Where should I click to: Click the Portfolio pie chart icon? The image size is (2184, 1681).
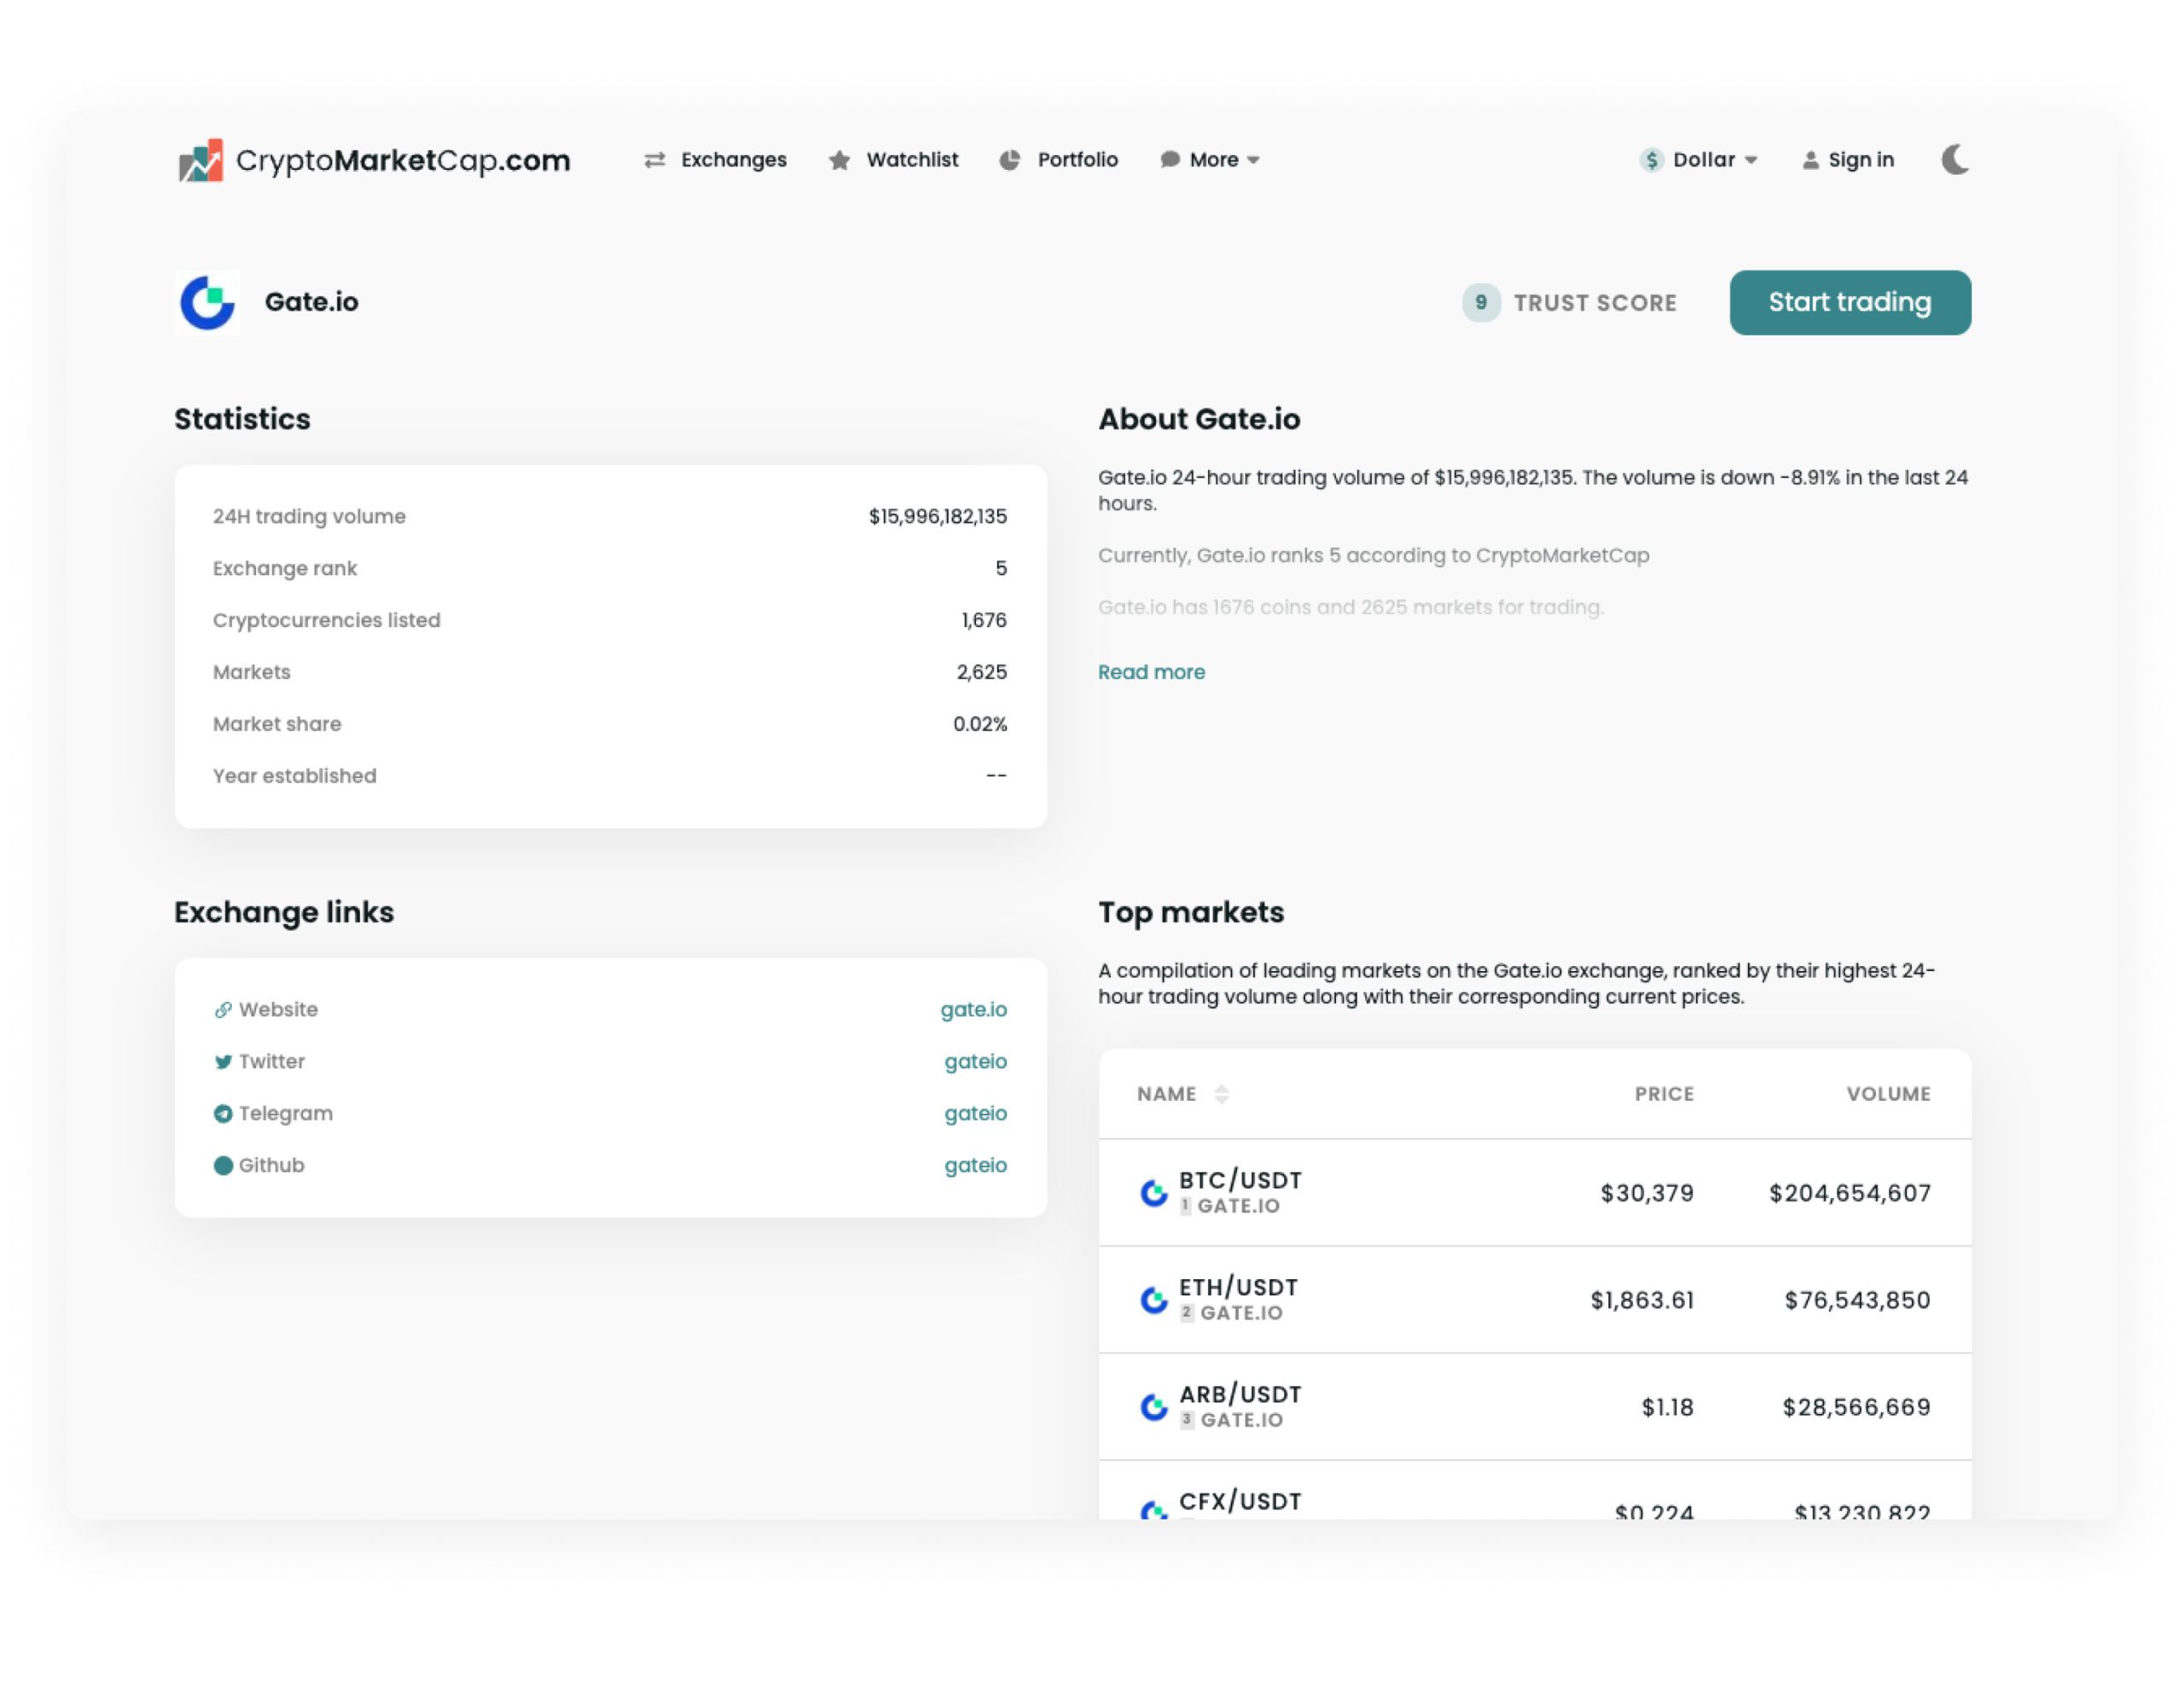(1010, 160)
